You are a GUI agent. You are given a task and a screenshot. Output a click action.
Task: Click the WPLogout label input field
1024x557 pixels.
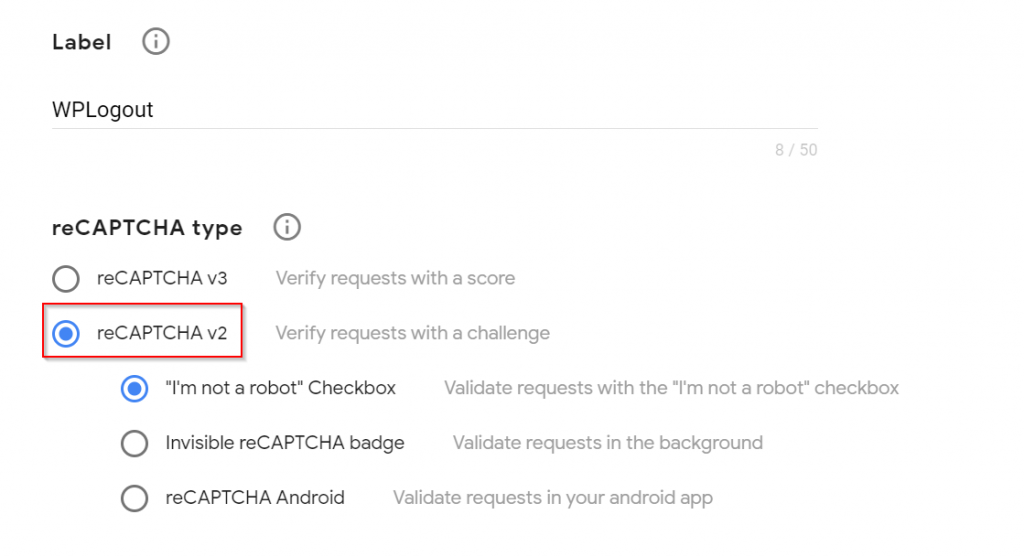[x=435, y=110]
